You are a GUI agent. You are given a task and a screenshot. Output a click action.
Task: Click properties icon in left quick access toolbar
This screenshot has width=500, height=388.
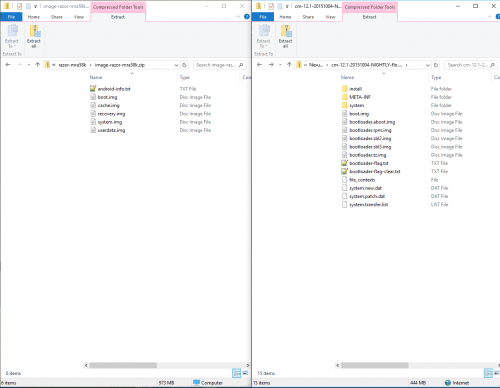point(19,6)
